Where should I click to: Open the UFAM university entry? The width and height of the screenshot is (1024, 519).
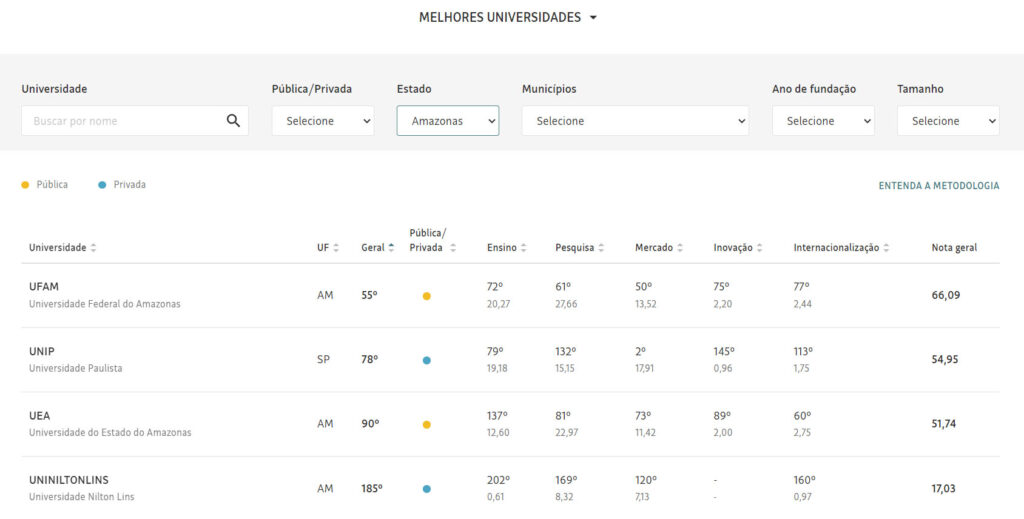[44, 287]
